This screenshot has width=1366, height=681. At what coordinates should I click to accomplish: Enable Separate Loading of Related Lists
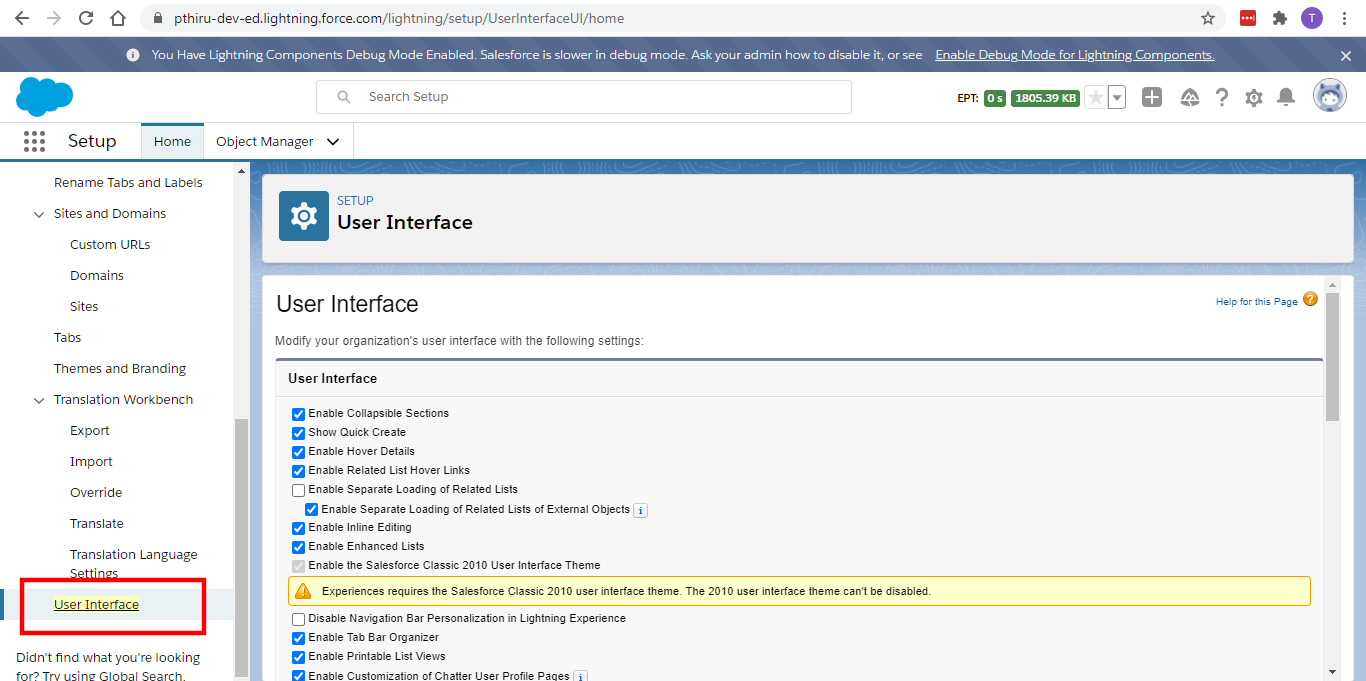298,489
